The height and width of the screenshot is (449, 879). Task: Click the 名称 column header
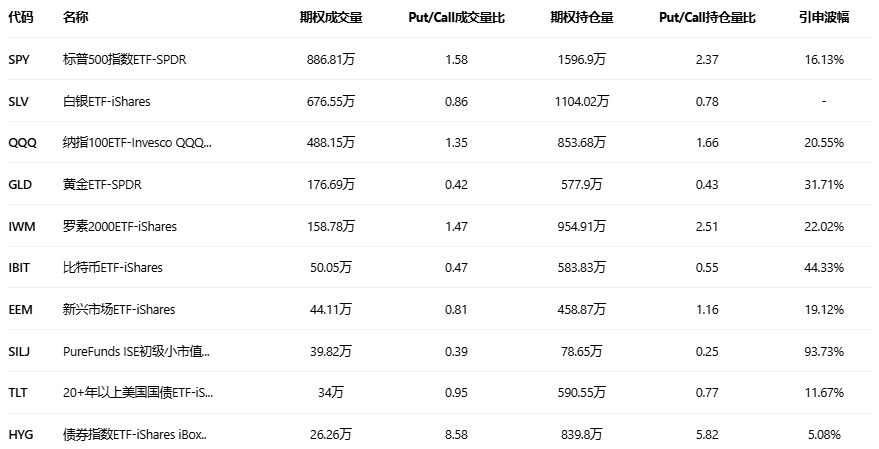75,18
